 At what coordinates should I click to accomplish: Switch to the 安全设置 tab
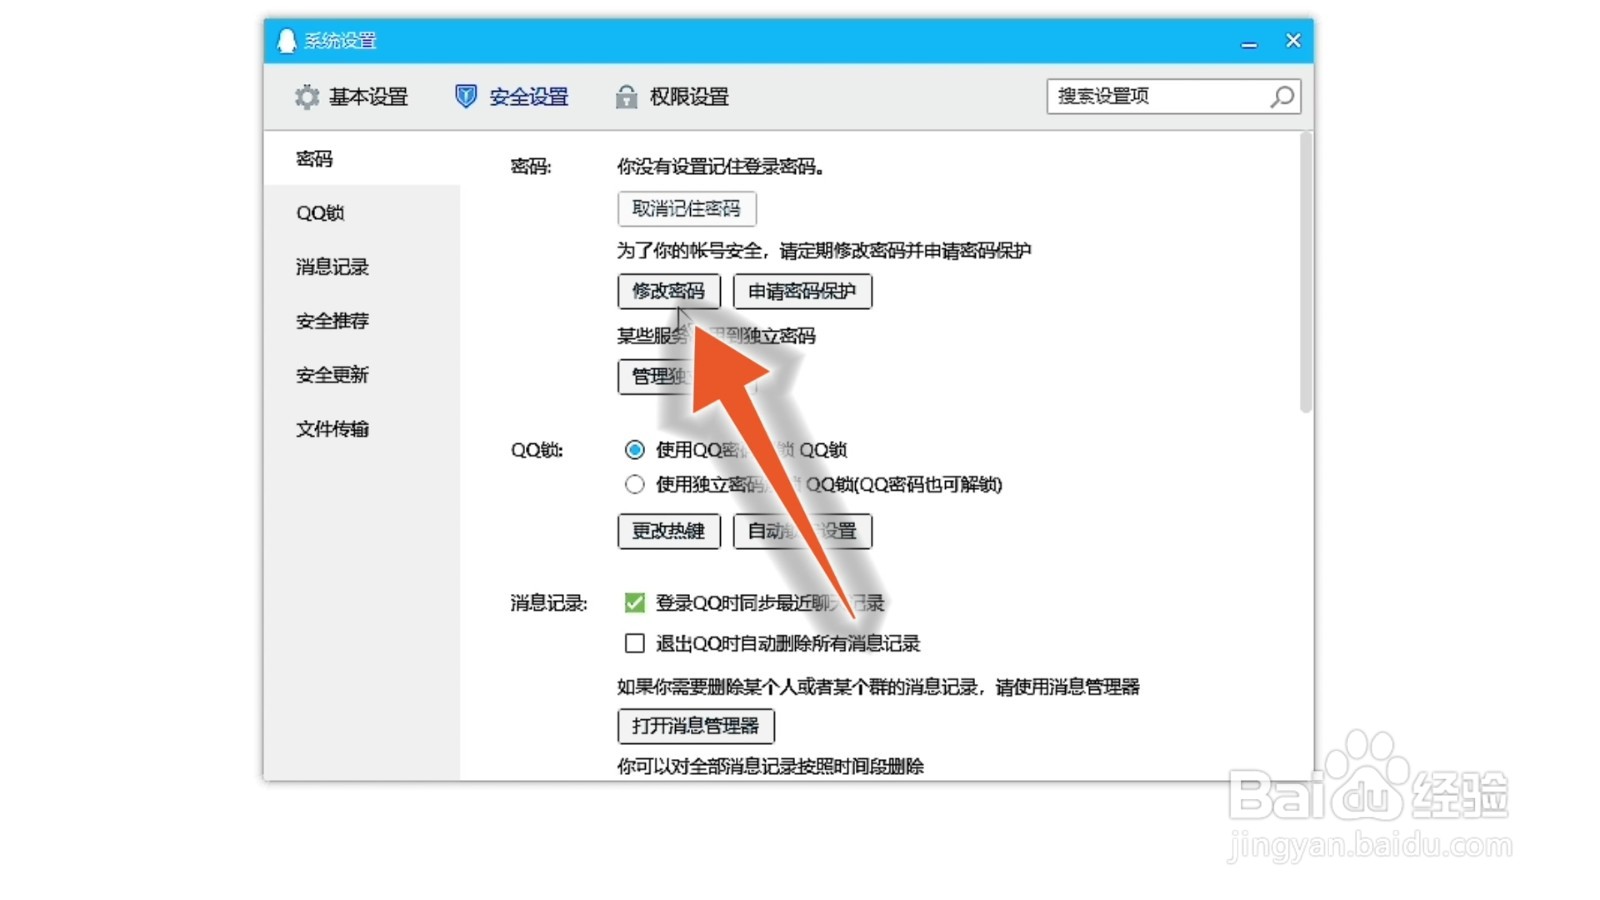pyautogui.click(x=511, y=97)
